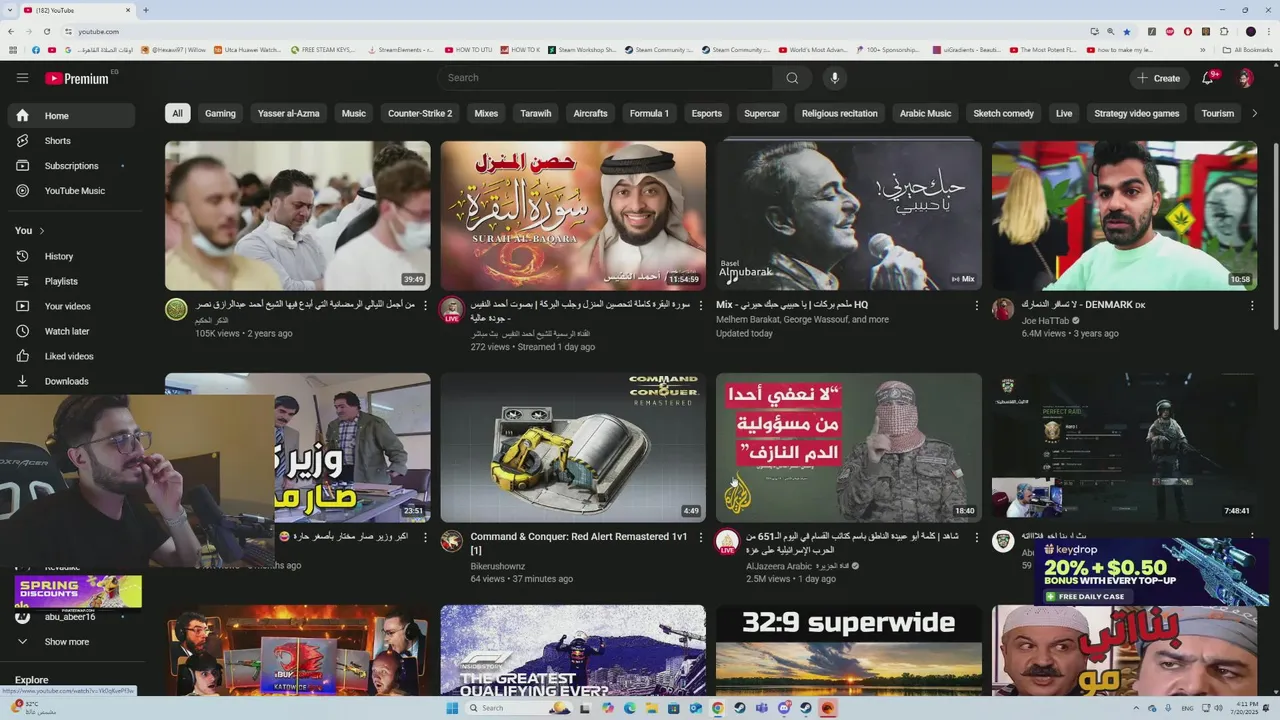The height and width of the screenshot is (720, 1280).
Task: Open Discord from the taskbar
Action: (784, 708)
